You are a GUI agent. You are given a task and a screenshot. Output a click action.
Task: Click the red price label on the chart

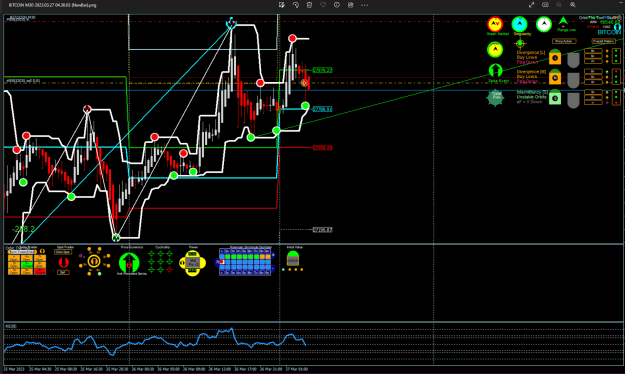tap(322, 148)
